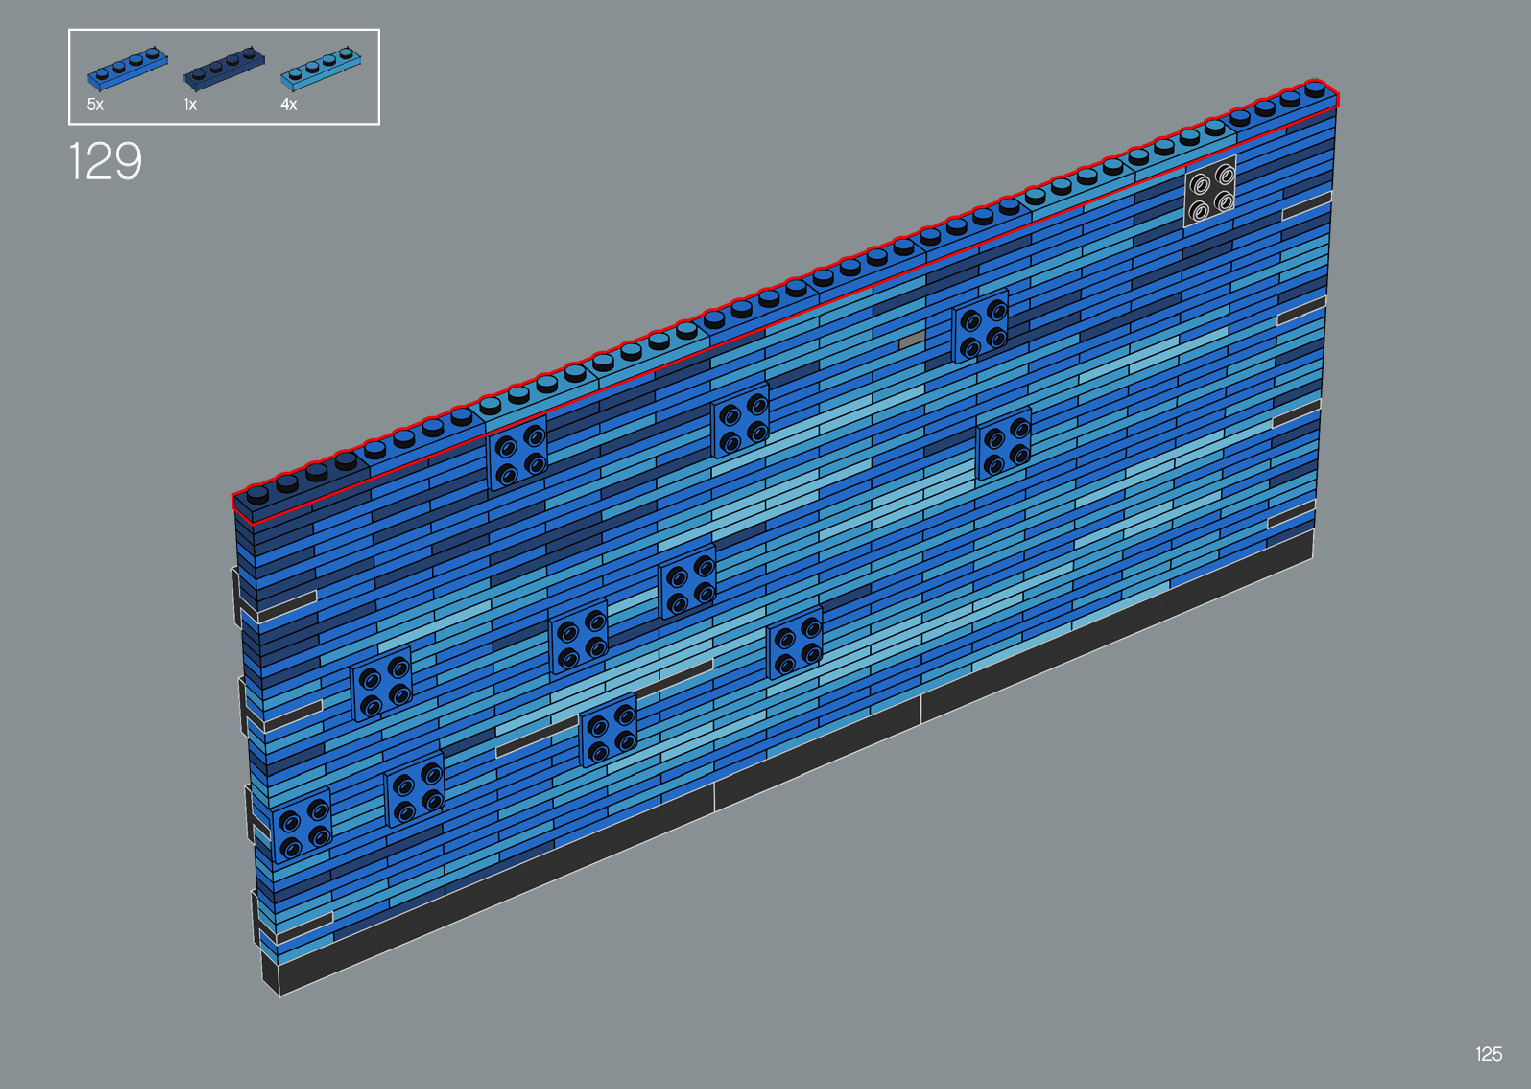The image size is (1531, 1089).
Task: Click the first stud at top row's left end
Action: pyautogui.click(x=258, y=494)
